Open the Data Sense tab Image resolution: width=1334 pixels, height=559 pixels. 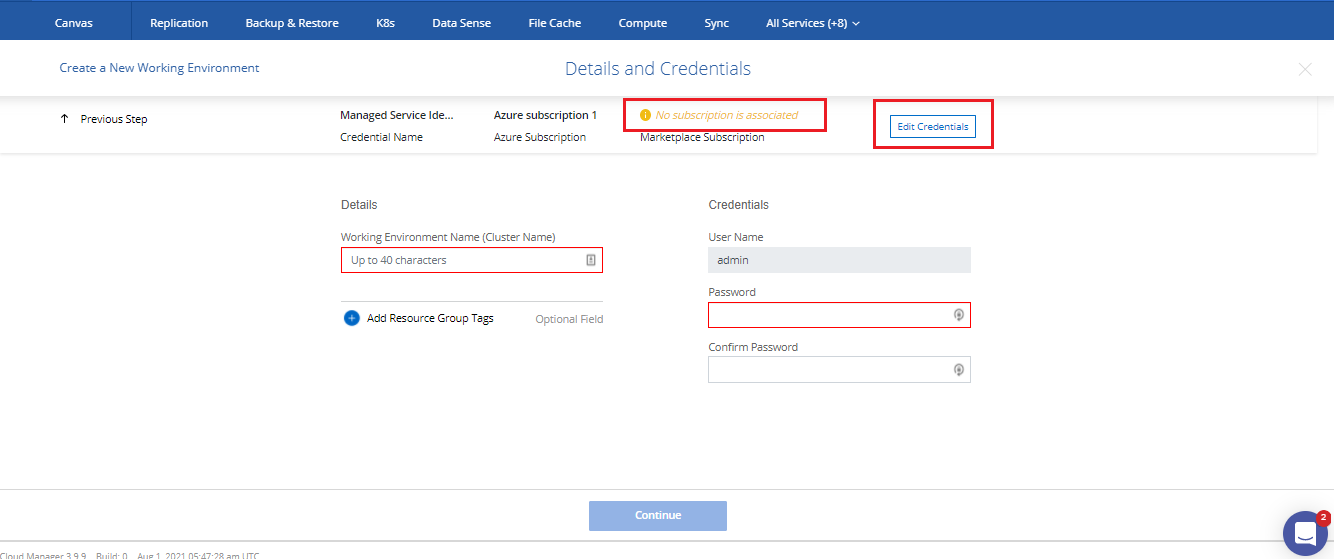tap(464, 23)
